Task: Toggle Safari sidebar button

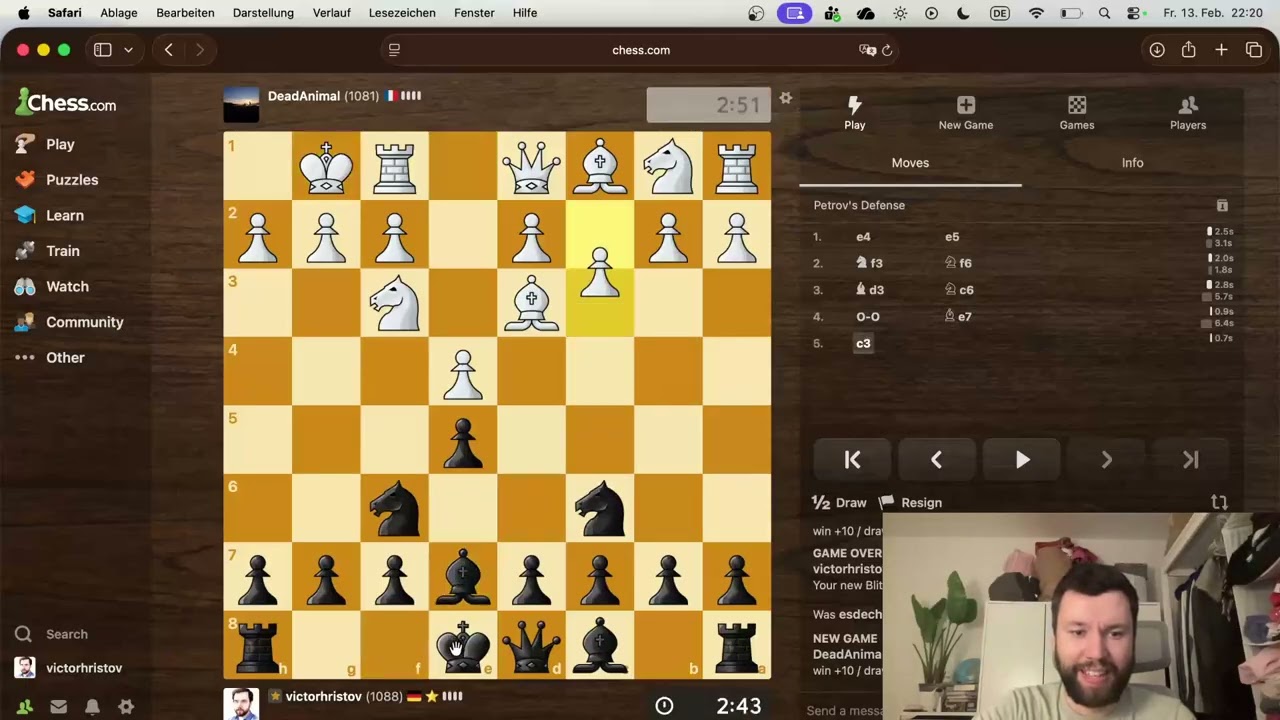Action: coord(102,50)
